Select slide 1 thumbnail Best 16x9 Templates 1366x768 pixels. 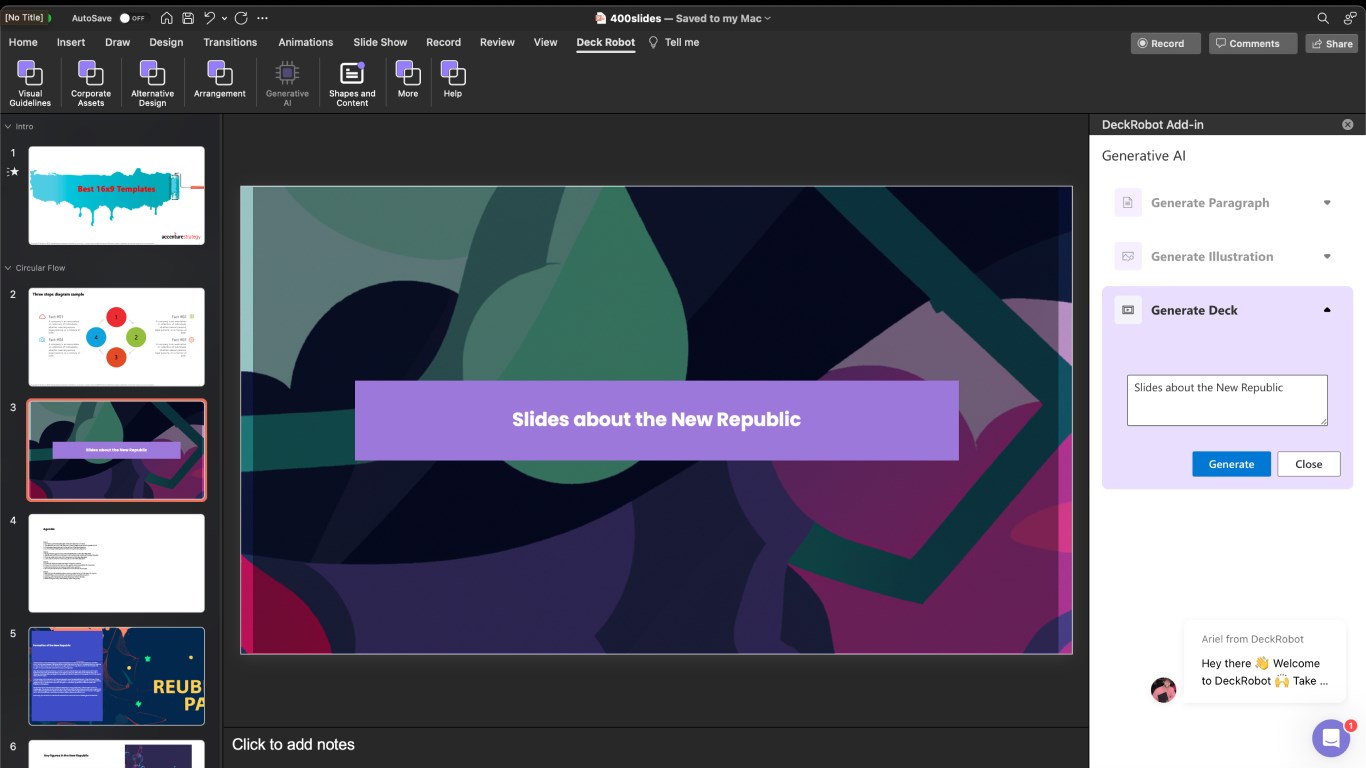tap(117, 196)
